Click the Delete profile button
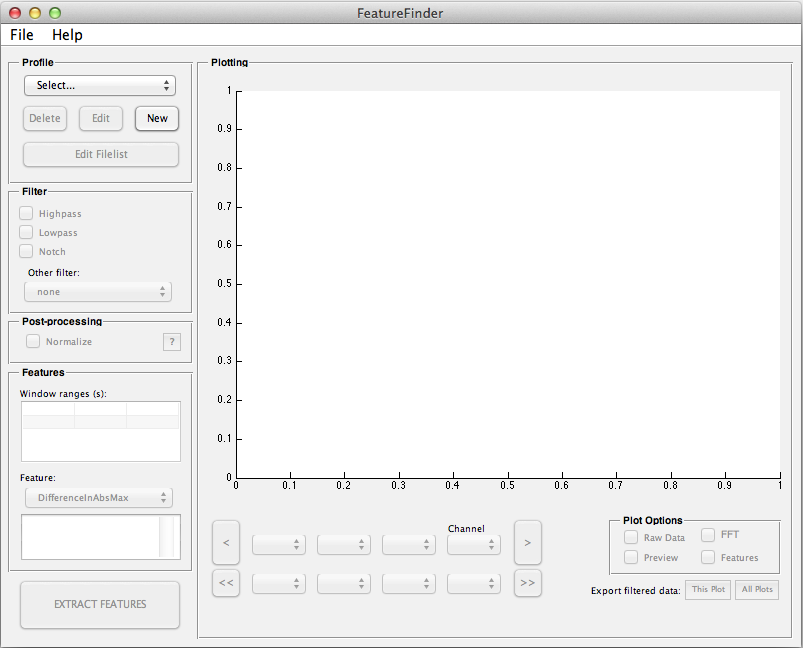 pyautogui.click(x=45, y=118)
